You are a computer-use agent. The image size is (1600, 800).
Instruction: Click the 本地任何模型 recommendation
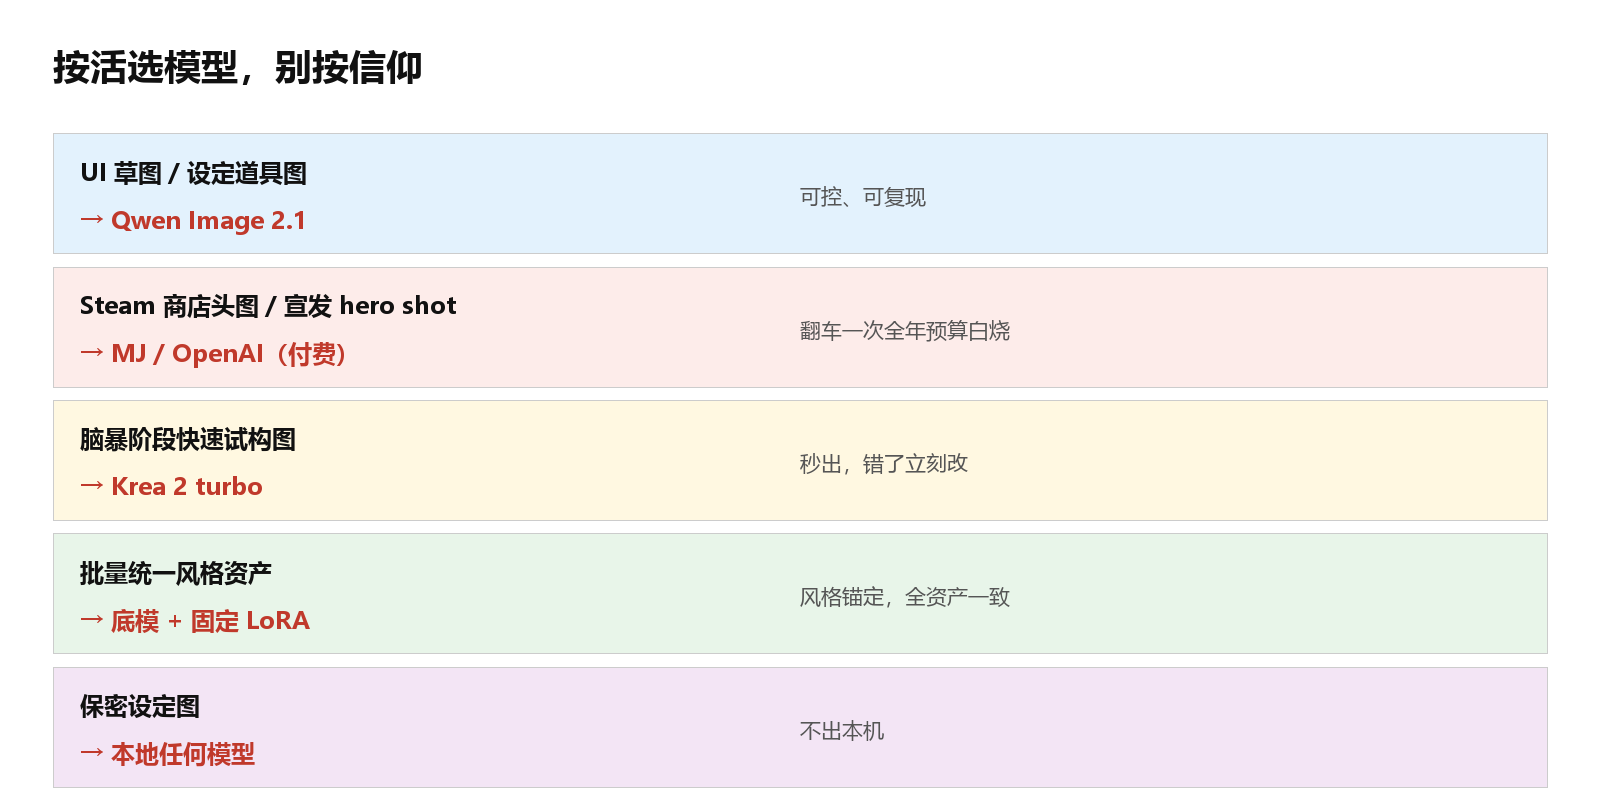click(167, 754)
